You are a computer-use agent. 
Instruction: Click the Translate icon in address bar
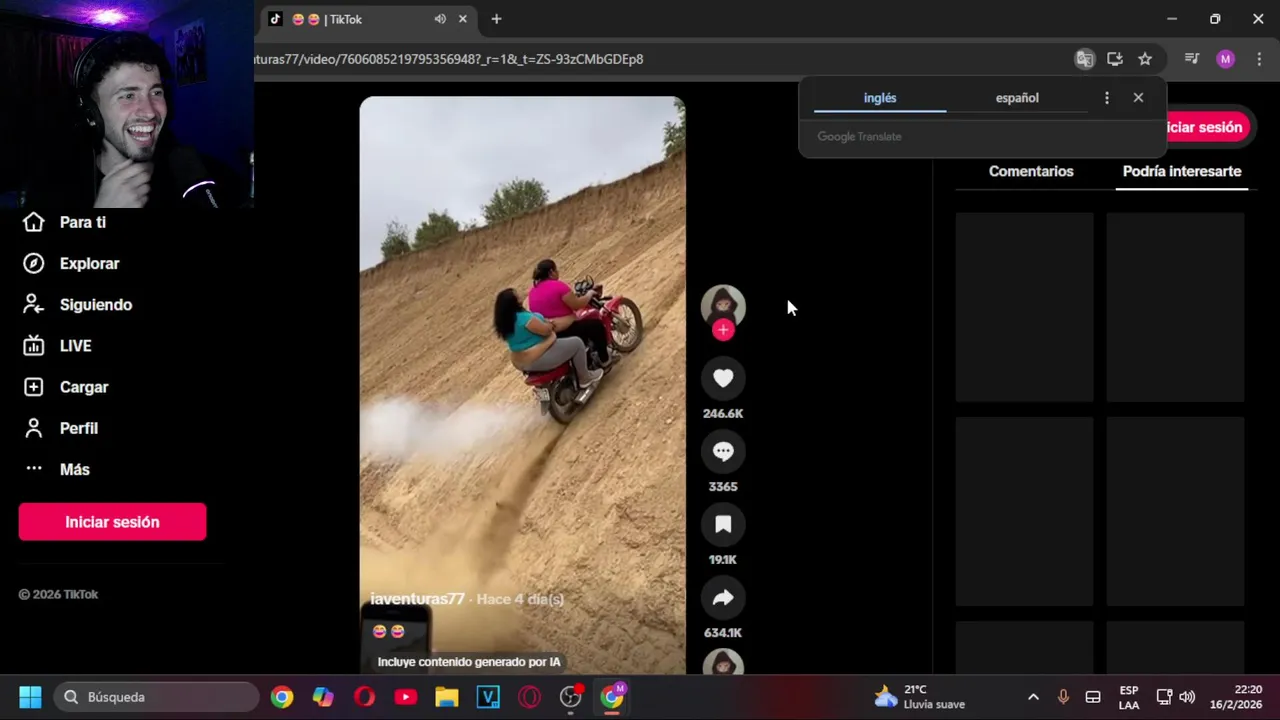[1084, 59]
